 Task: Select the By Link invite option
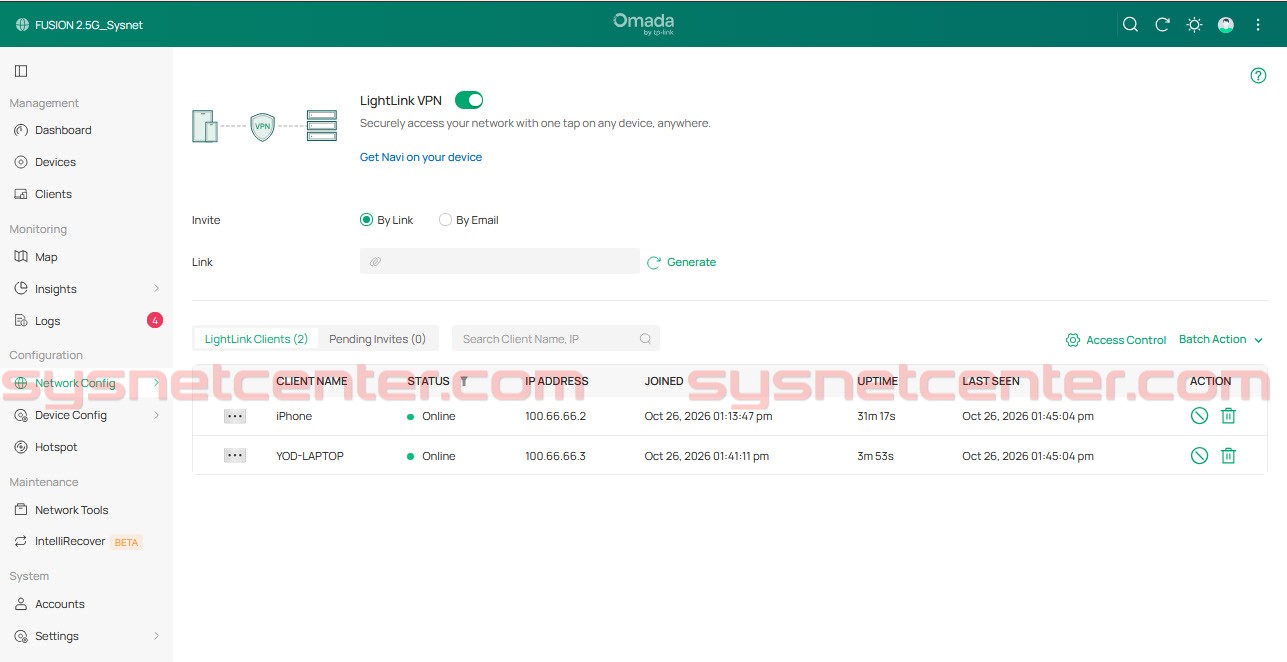[x=387, y=220]
